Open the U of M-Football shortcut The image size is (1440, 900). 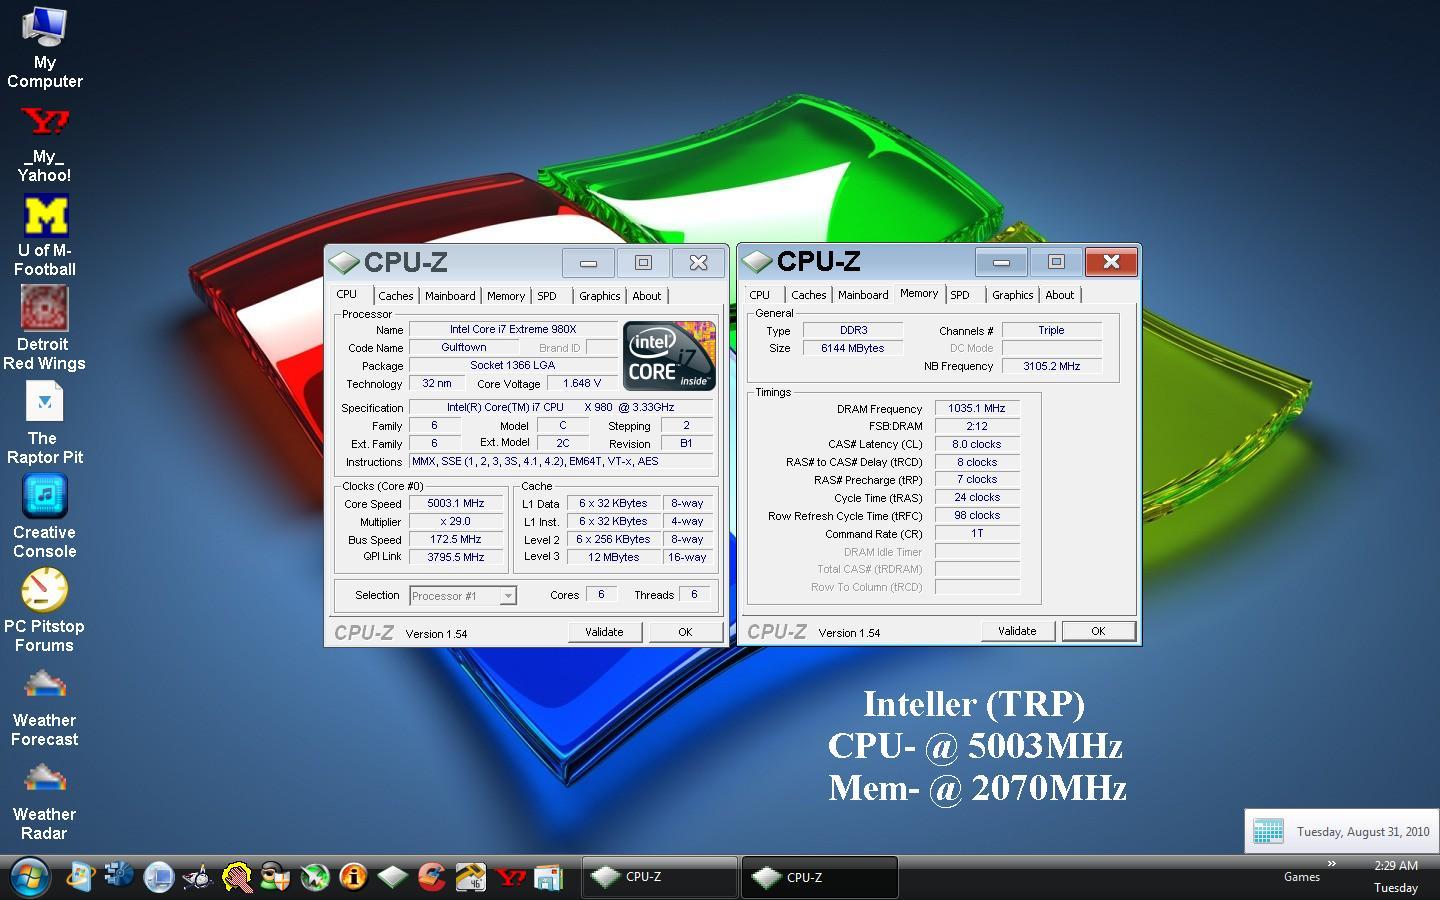44,236
